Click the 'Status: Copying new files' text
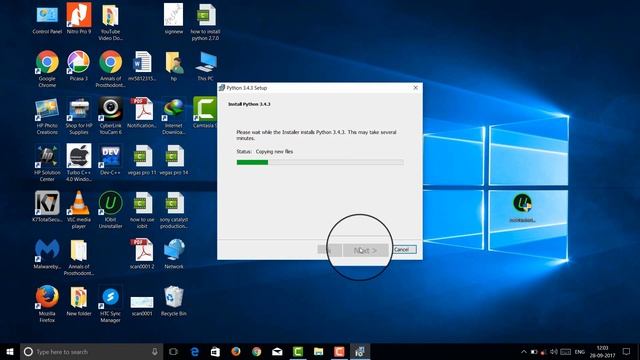Screen dimensions: 640x360 (264, 151)
